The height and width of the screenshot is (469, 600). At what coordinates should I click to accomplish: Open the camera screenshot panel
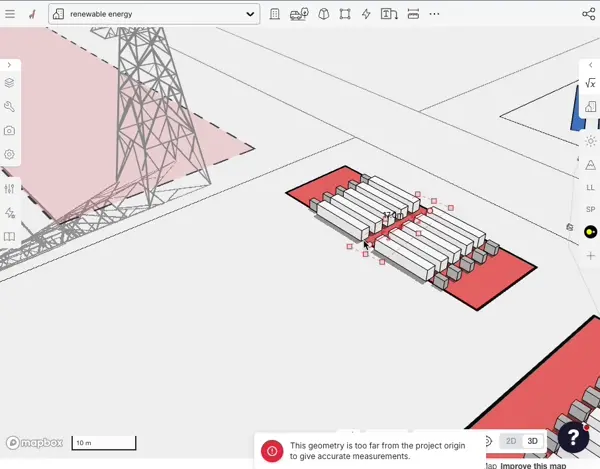10,131
